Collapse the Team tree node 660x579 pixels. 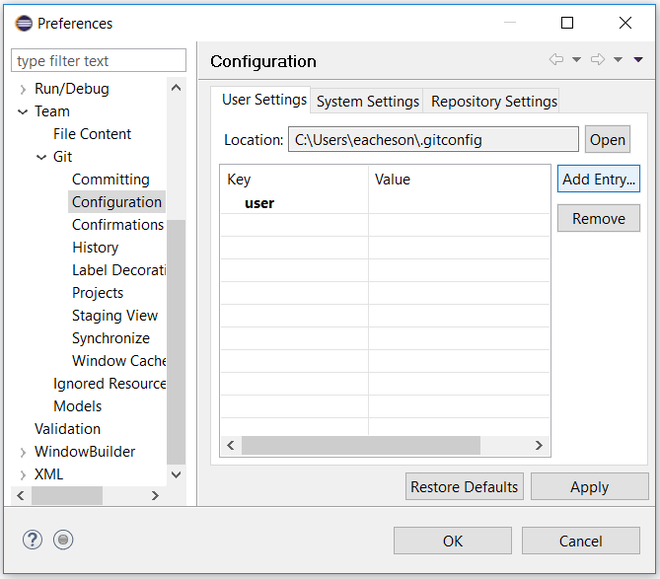23,111
